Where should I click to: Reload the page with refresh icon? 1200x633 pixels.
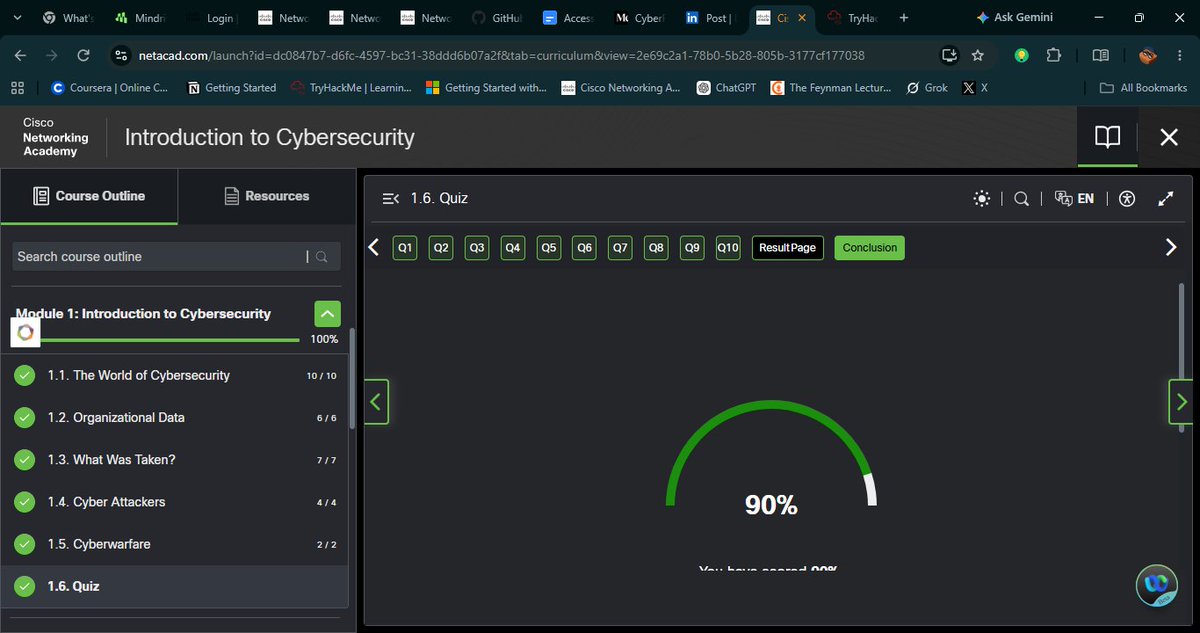tap(83, 56)
